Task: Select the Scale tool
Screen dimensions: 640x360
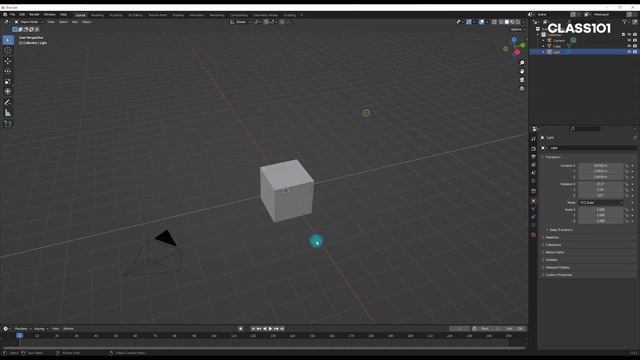Action: click(8, 82)
